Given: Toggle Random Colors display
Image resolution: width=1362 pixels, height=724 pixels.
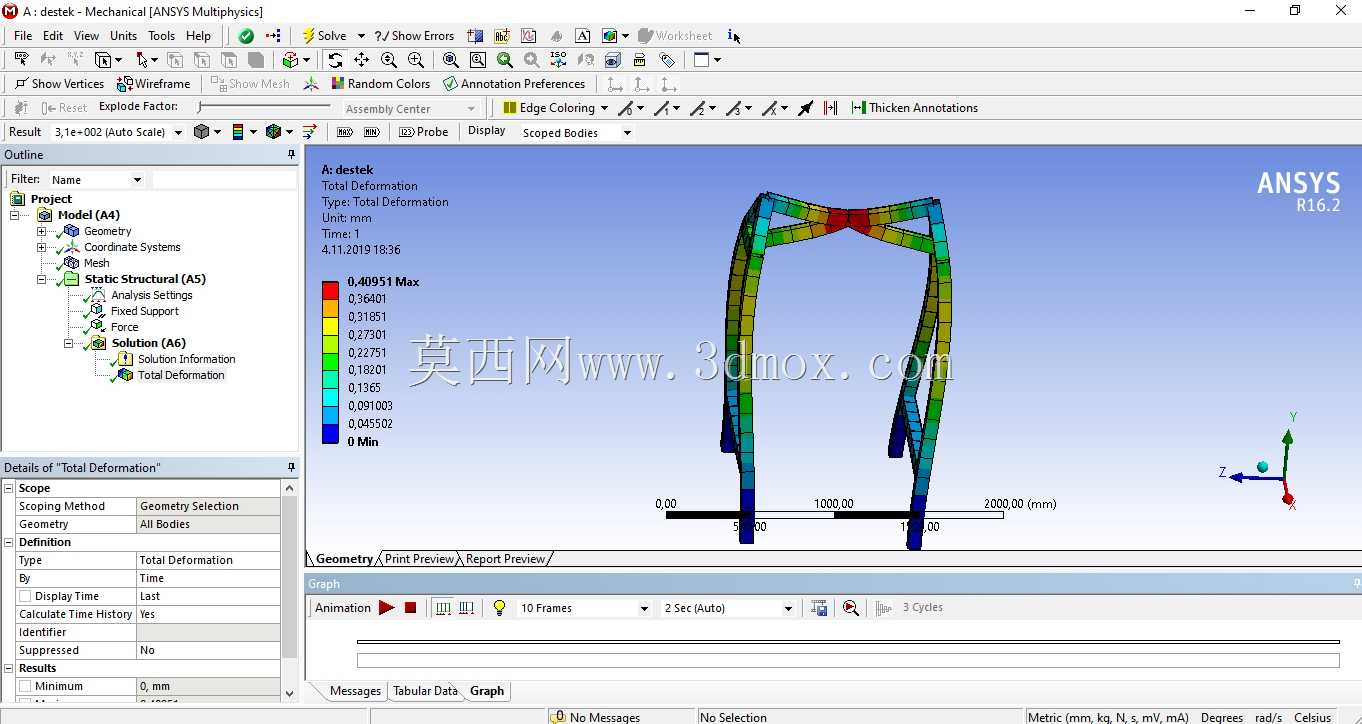Looking at the screenshot, I should (380, 84).
